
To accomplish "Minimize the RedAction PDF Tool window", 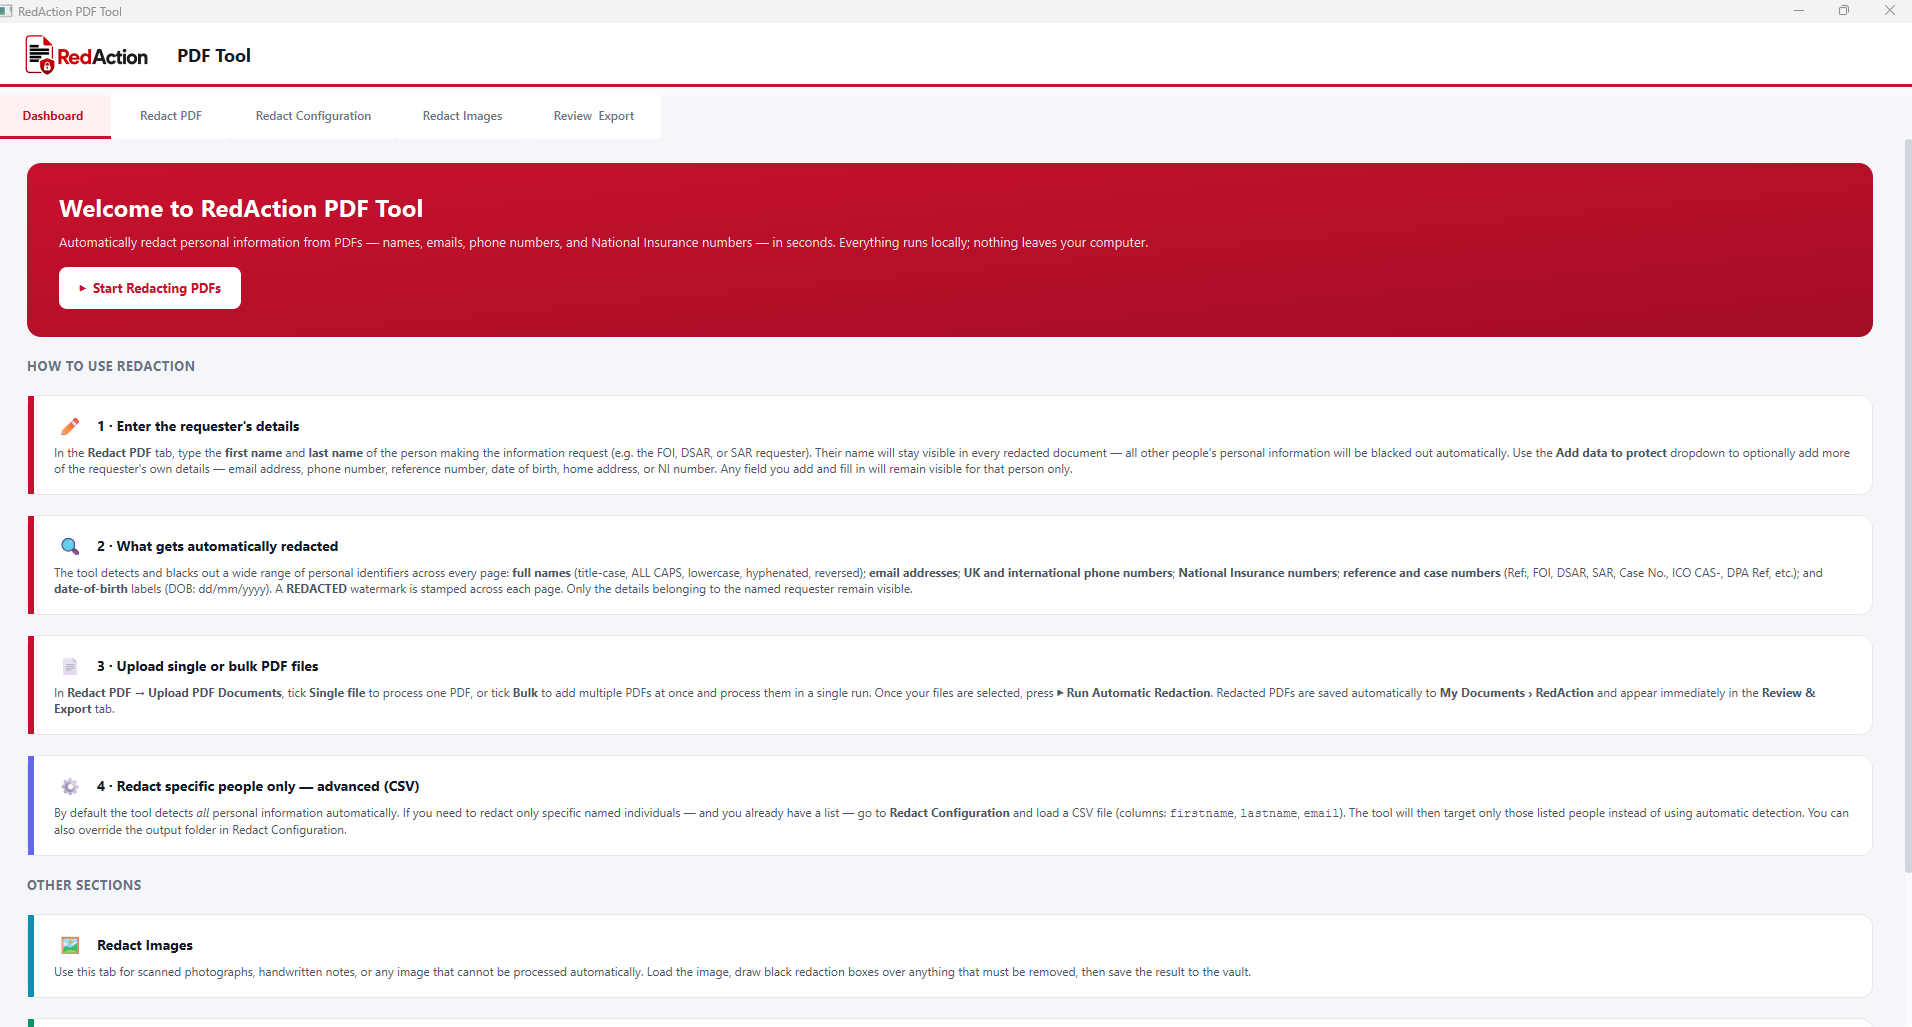I will tap(1799, 11).
